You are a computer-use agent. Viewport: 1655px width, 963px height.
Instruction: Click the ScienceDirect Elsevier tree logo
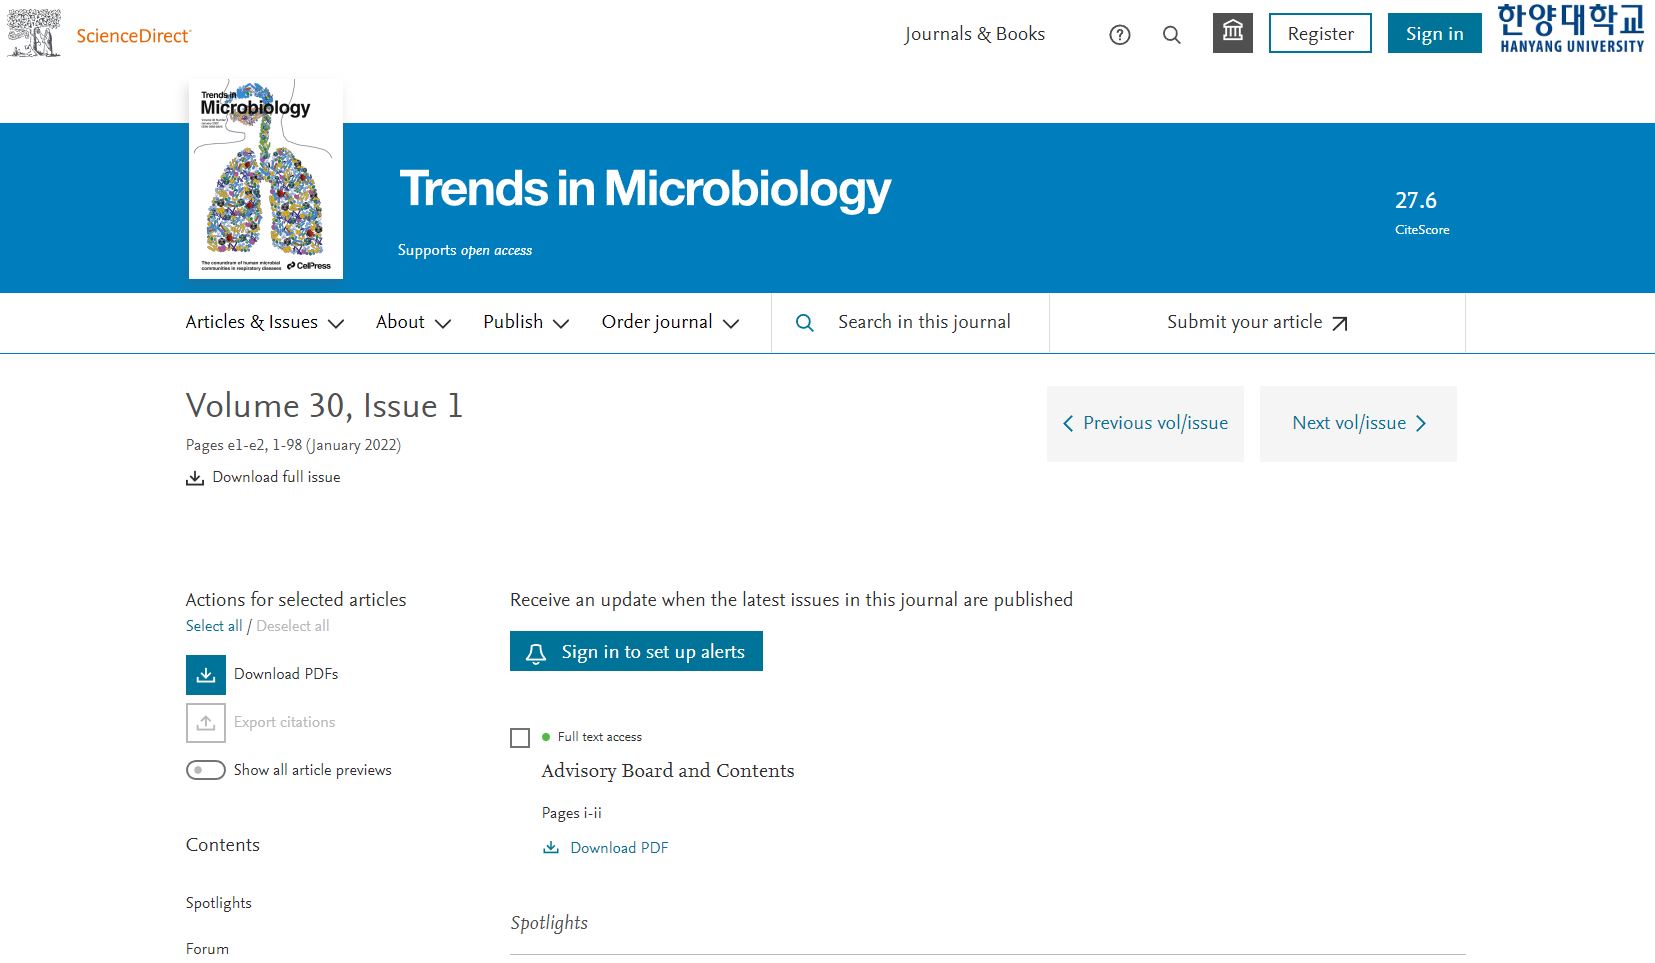pos(35,33)
